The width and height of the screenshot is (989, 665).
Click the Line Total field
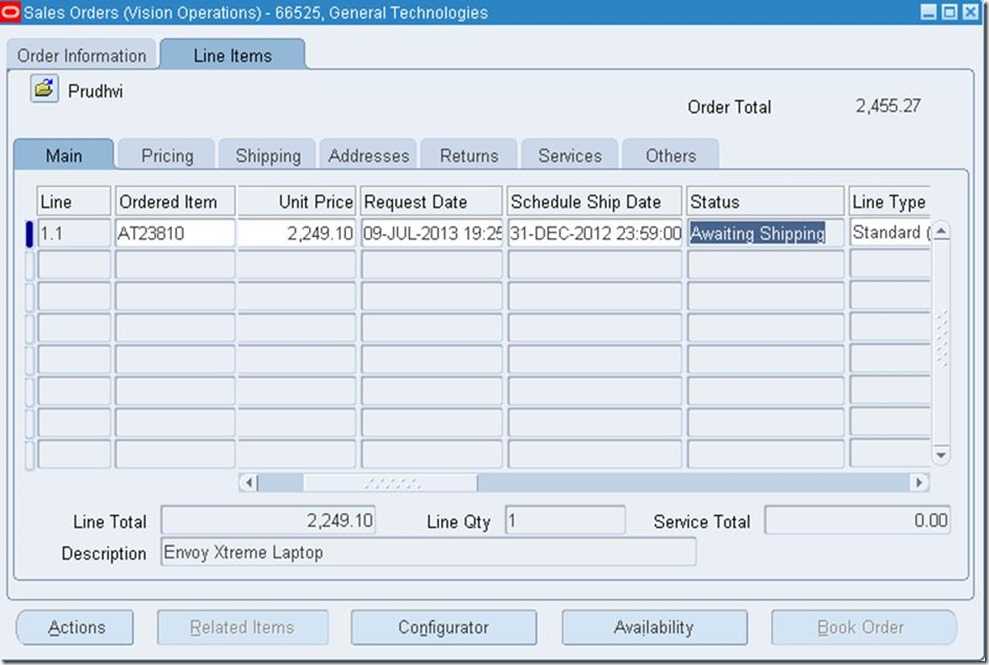click(x=268, y=521)
